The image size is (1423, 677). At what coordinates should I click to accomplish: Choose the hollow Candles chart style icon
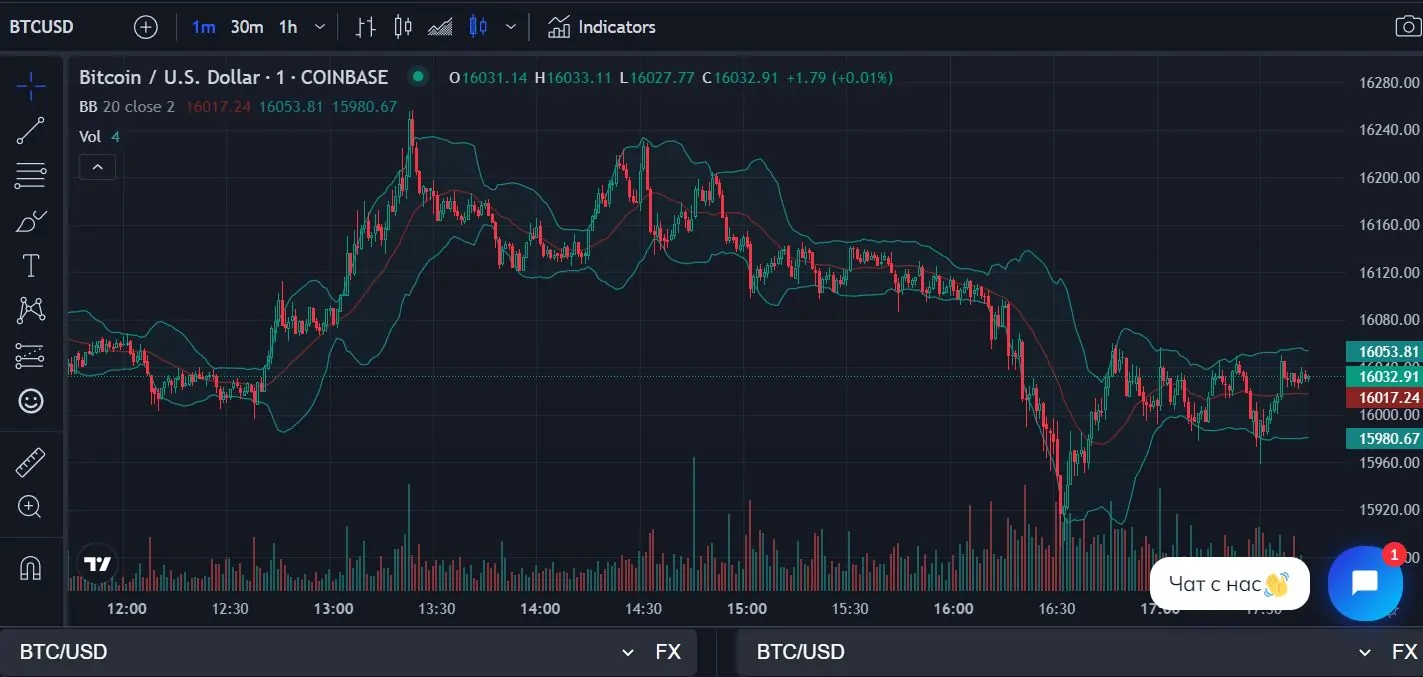coord(403,27)
